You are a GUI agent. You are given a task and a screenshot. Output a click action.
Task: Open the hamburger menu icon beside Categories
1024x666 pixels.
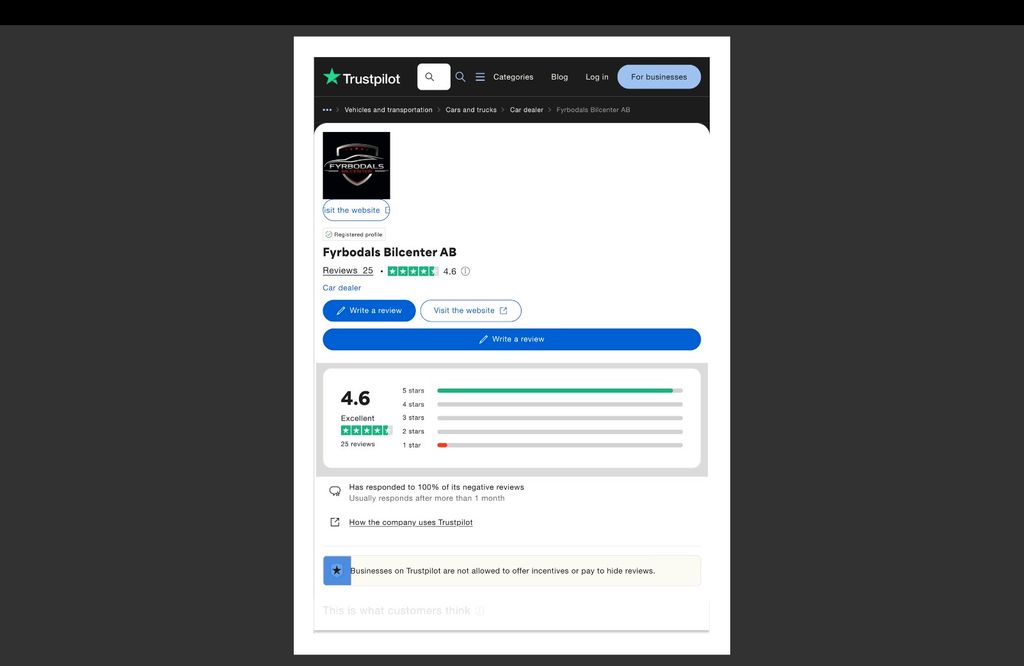(480, 77)
